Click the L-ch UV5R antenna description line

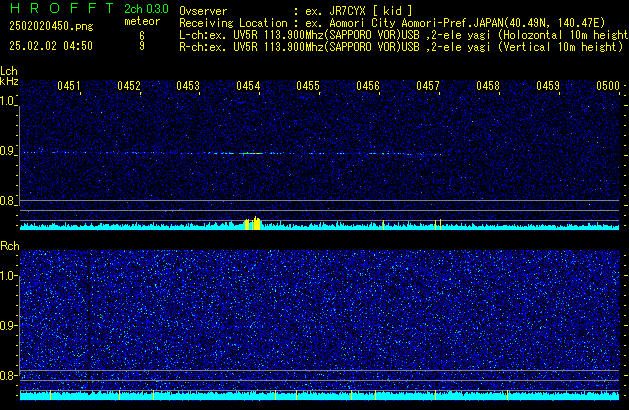404,35
